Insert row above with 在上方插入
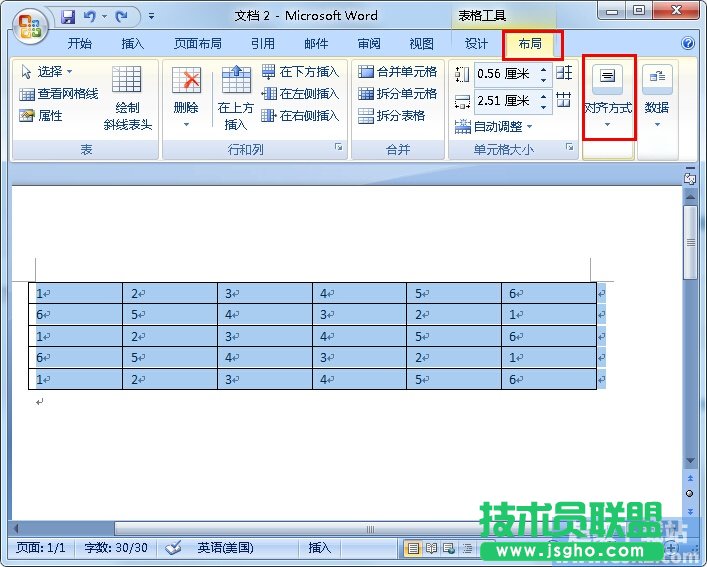This screenshot has height=567, width=707. tap(236, 99)
